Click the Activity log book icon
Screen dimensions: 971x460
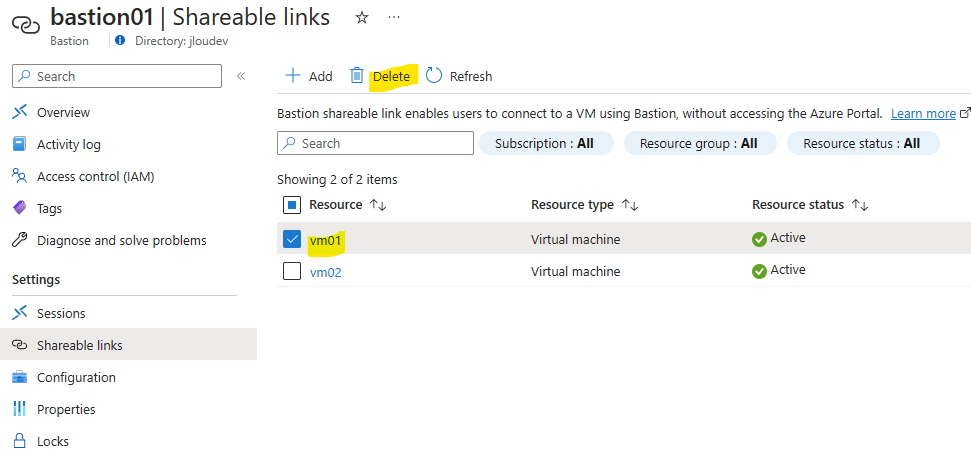pyautogui.click(x=20, y=144)
